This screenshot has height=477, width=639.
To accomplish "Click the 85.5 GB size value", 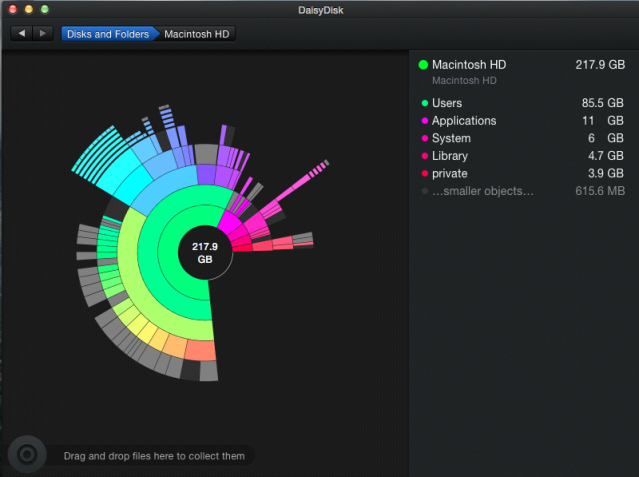I will [602, 103].
